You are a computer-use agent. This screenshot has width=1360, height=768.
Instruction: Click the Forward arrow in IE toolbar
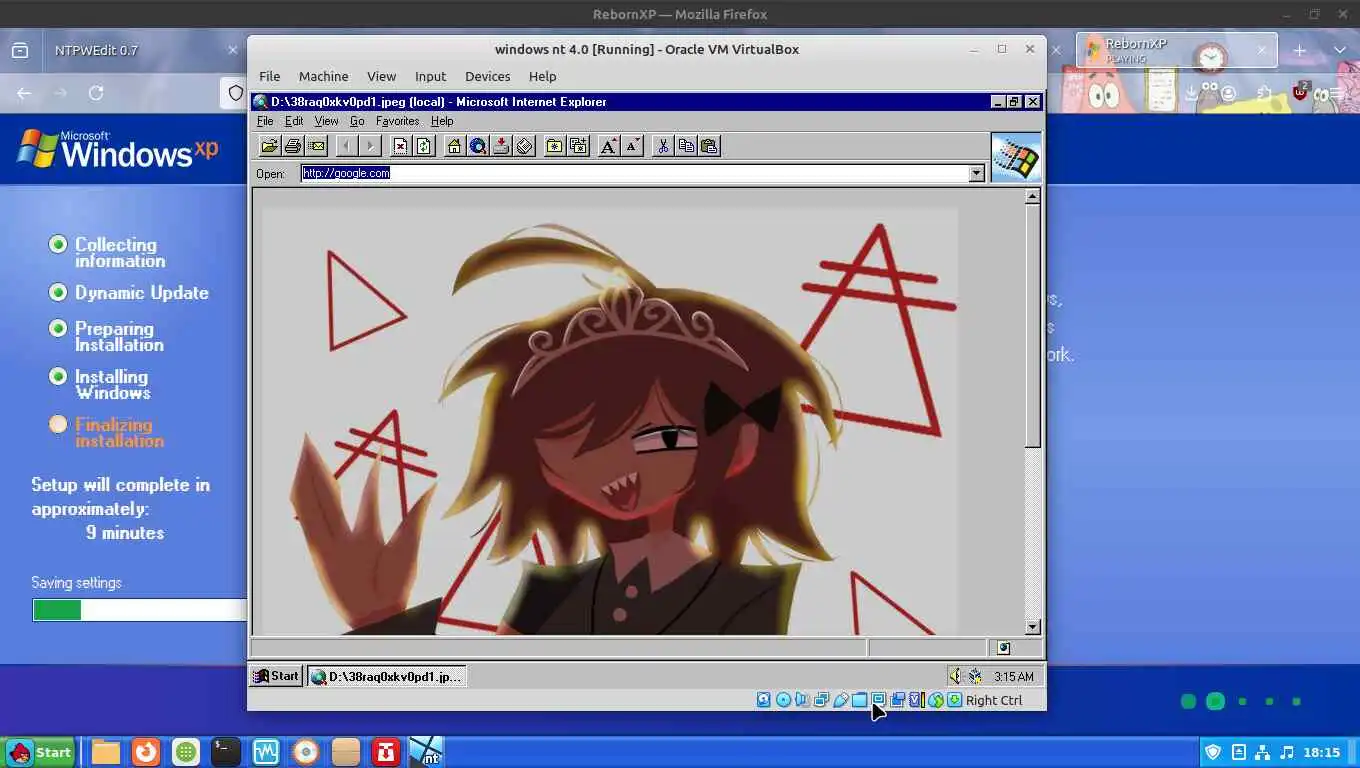pyautogui.click(x=370, y=146)
